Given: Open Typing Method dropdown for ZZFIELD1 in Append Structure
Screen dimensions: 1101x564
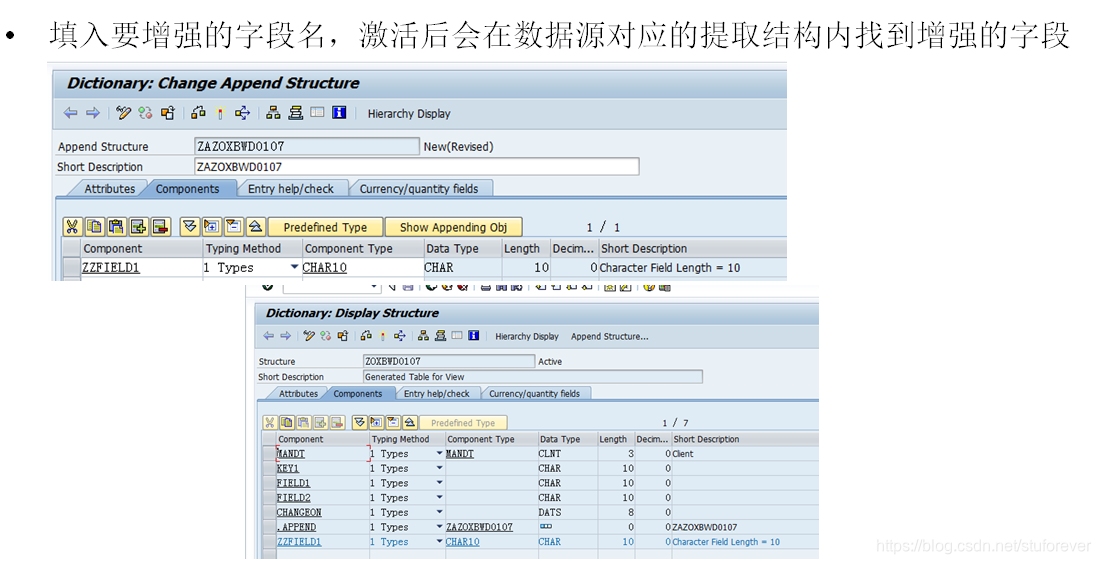Looking at the screenshot, I should click(294, 268).
